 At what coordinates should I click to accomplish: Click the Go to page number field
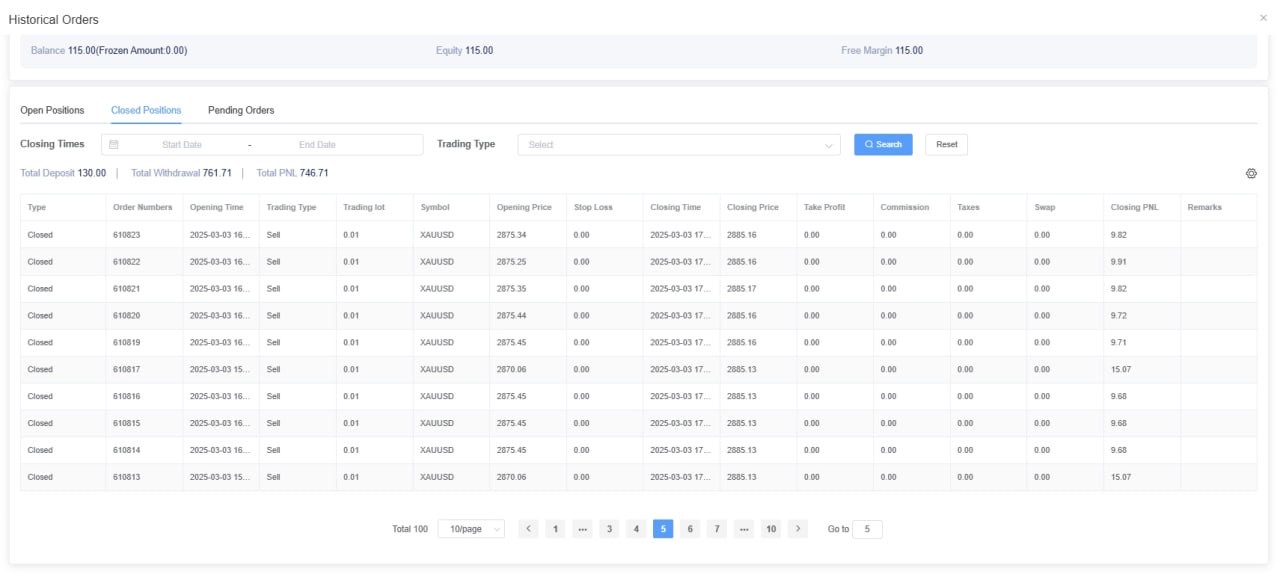[x=867, y=529]
